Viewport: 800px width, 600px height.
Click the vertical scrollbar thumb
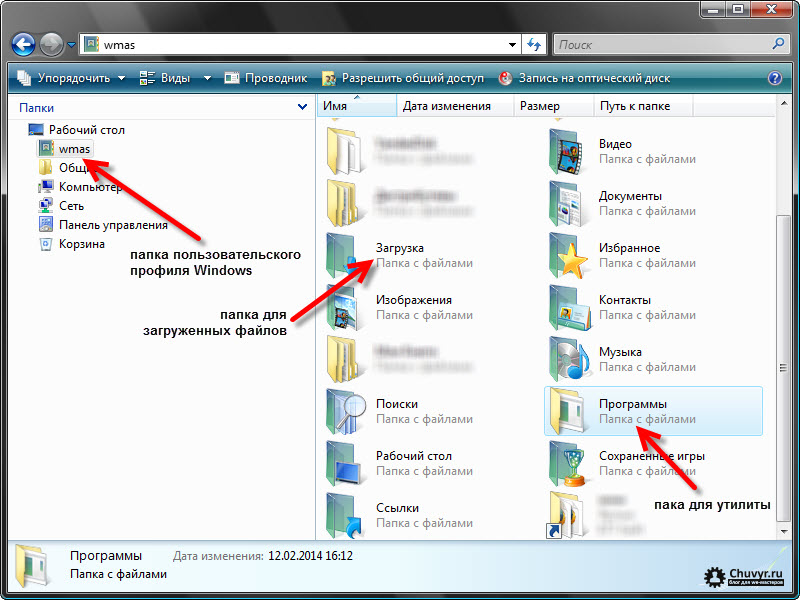[783, 368]
